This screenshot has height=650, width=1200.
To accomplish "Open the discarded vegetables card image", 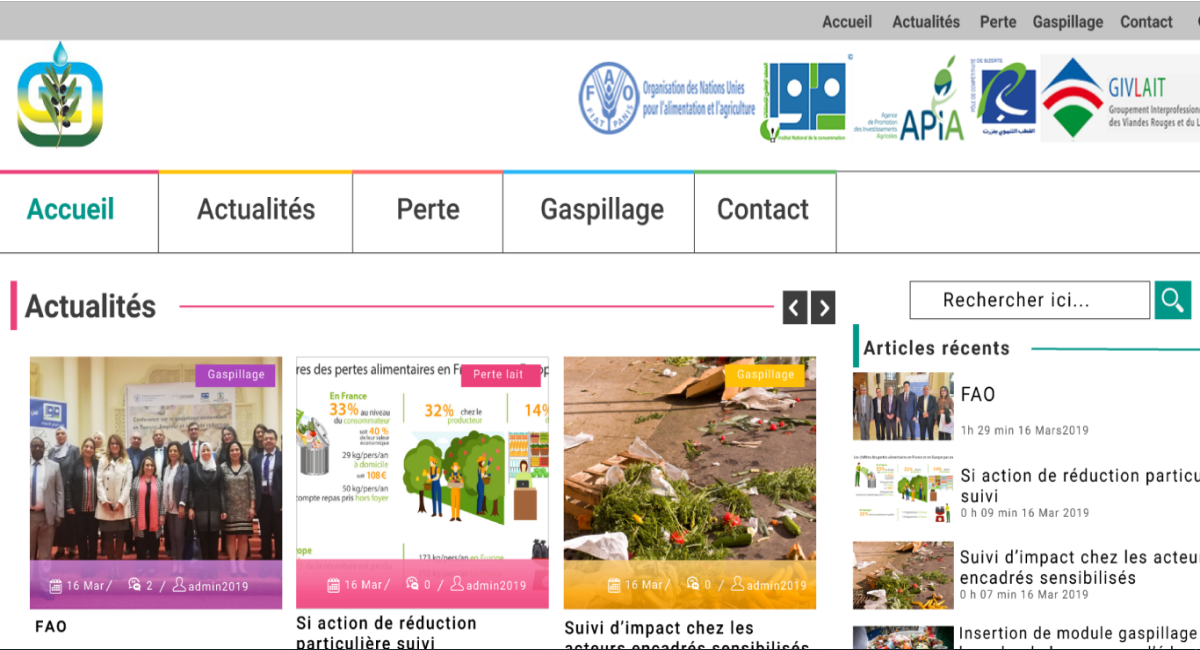I will pos(690,483).
